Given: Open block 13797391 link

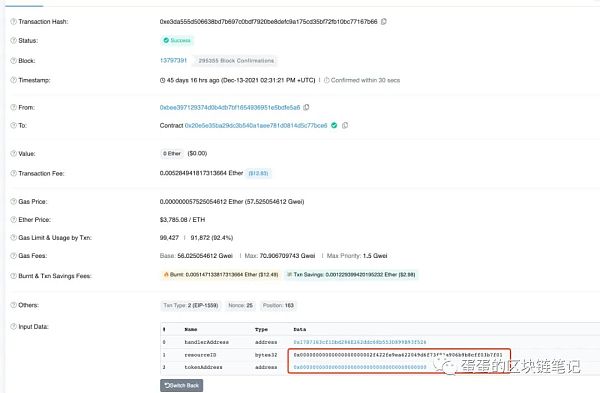Looking at the screenshot, I should 173,60.
